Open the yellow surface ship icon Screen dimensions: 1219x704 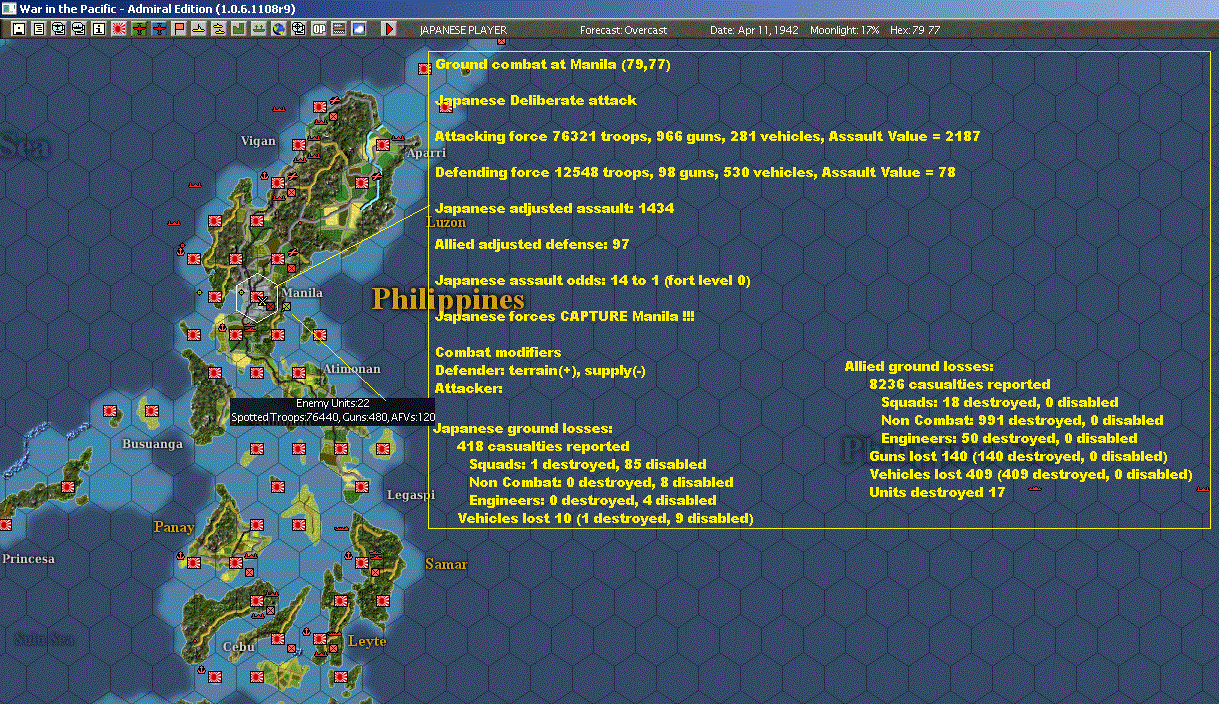[x=198, y=29]
